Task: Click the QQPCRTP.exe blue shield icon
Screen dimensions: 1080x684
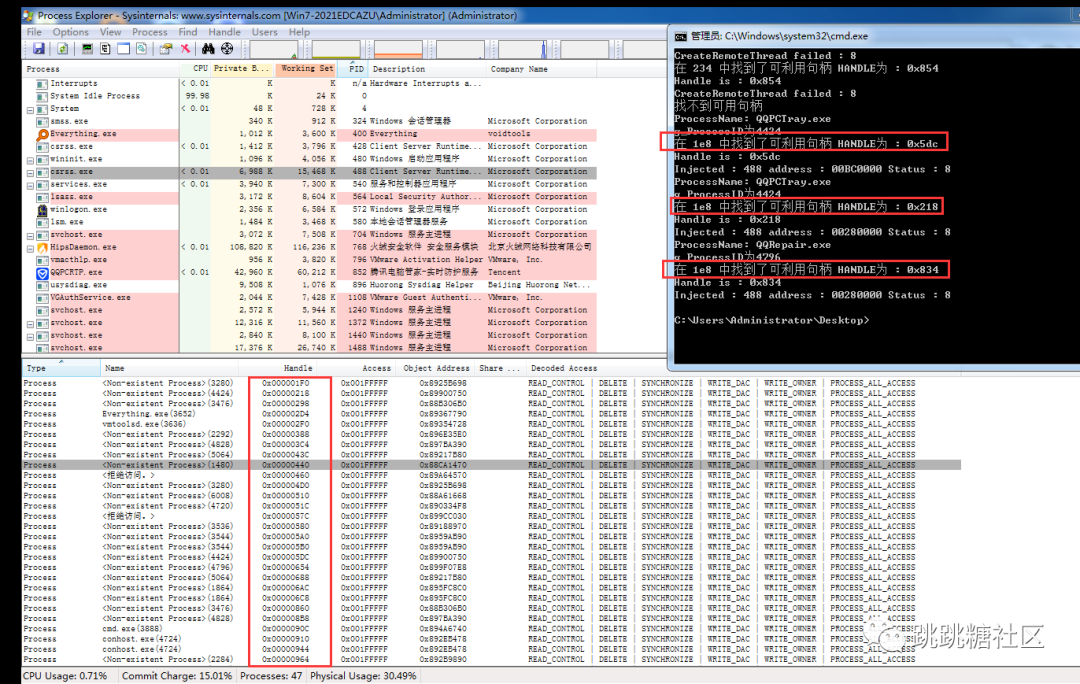Action: (x=42, y=273)
